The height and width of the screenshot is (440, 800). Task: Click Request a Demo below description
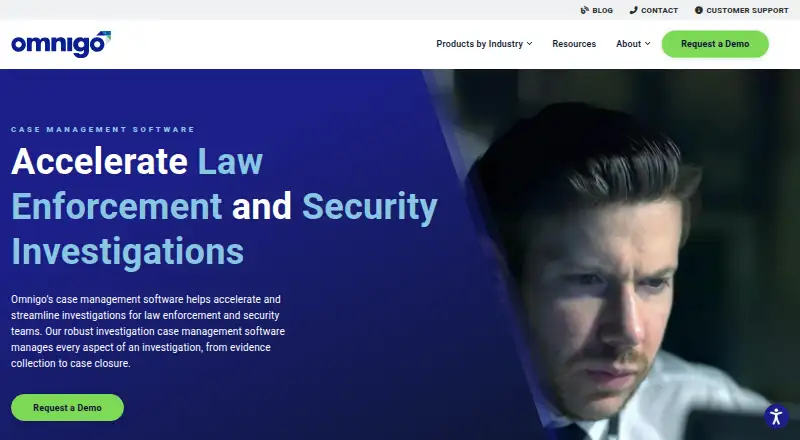[x=67, y=407]
